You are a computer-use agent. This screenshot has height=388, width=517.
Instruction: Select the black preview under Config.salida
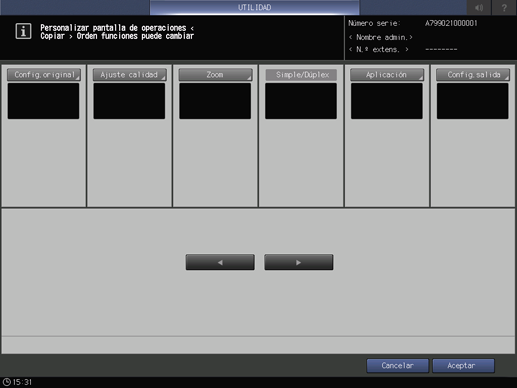[x=473, y=101]
